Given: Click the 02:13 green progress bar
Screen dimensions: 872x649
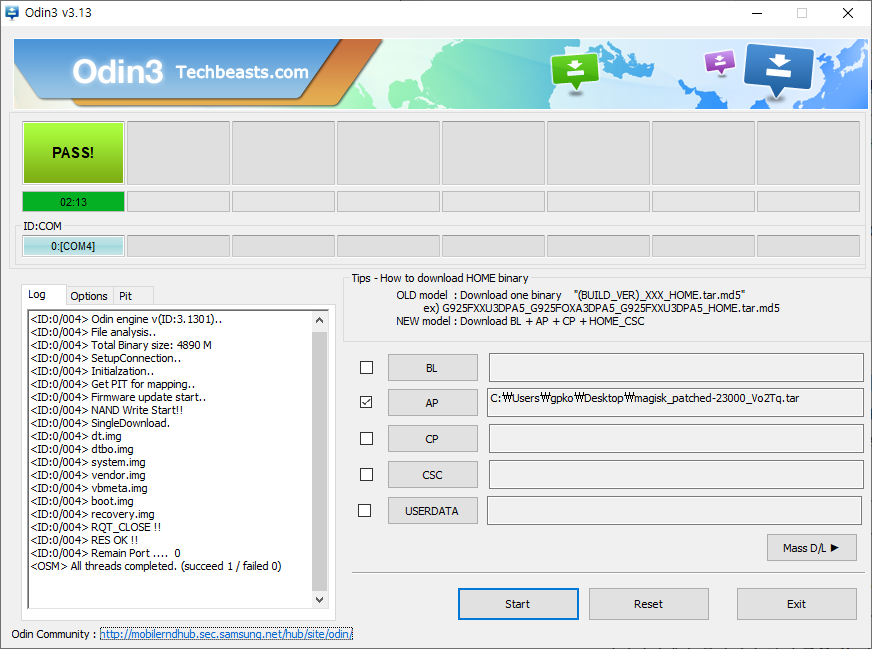Looking at the screenshot, I should pyautogui.click(x=73, y=202).
